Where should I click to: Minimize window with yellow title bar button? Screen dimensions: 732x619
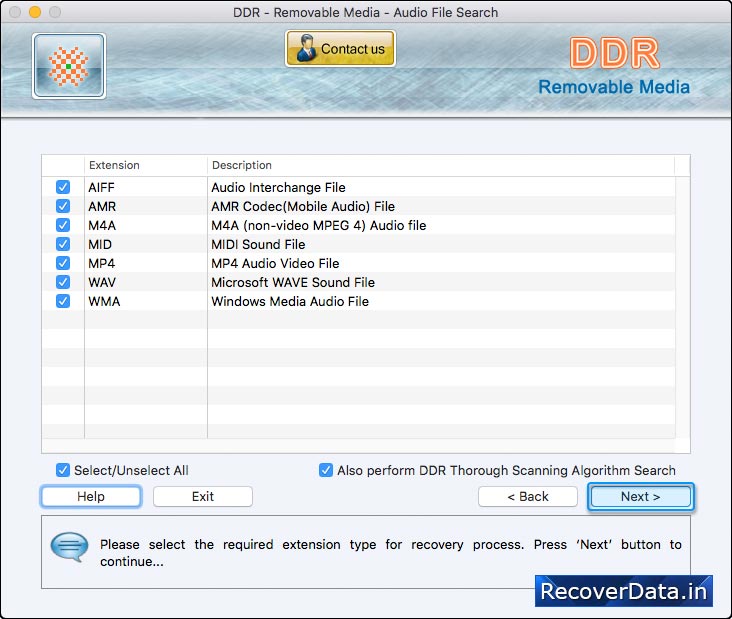[35, 12]
